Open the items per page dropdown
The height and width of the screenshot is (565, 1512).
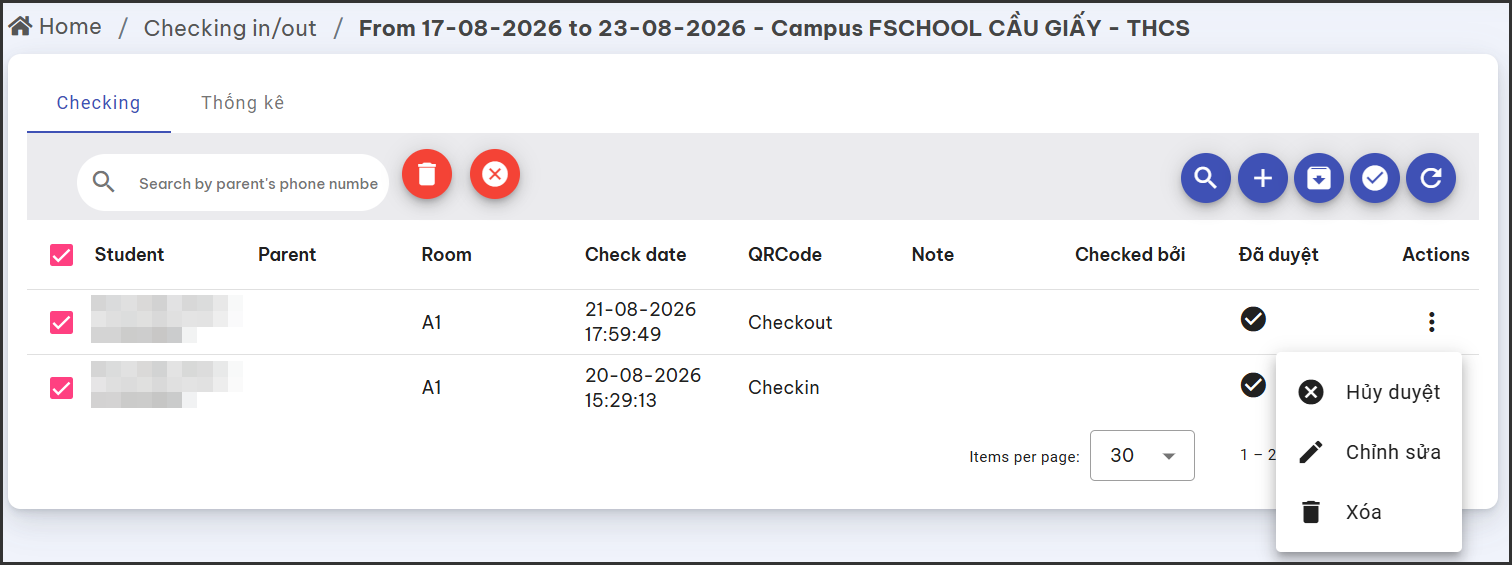click(x=1142, y=456)
